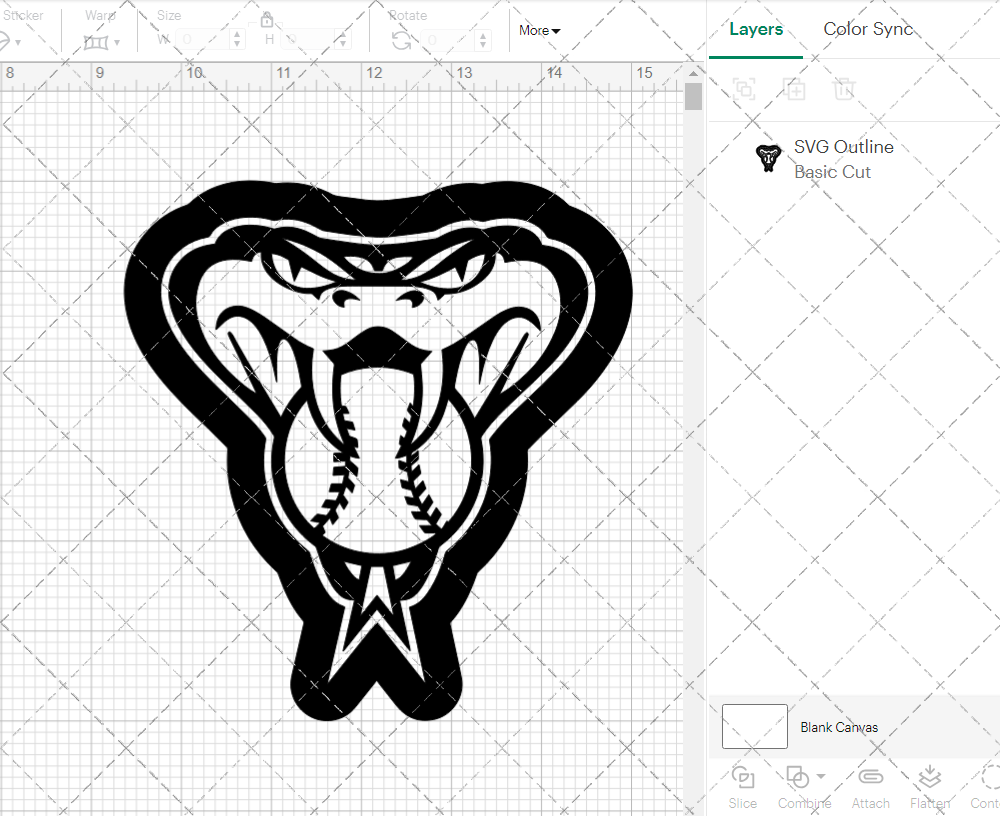Open the Sticker dropdown arrow
The image size is (1000, 816).
click(x=19, y=40)
